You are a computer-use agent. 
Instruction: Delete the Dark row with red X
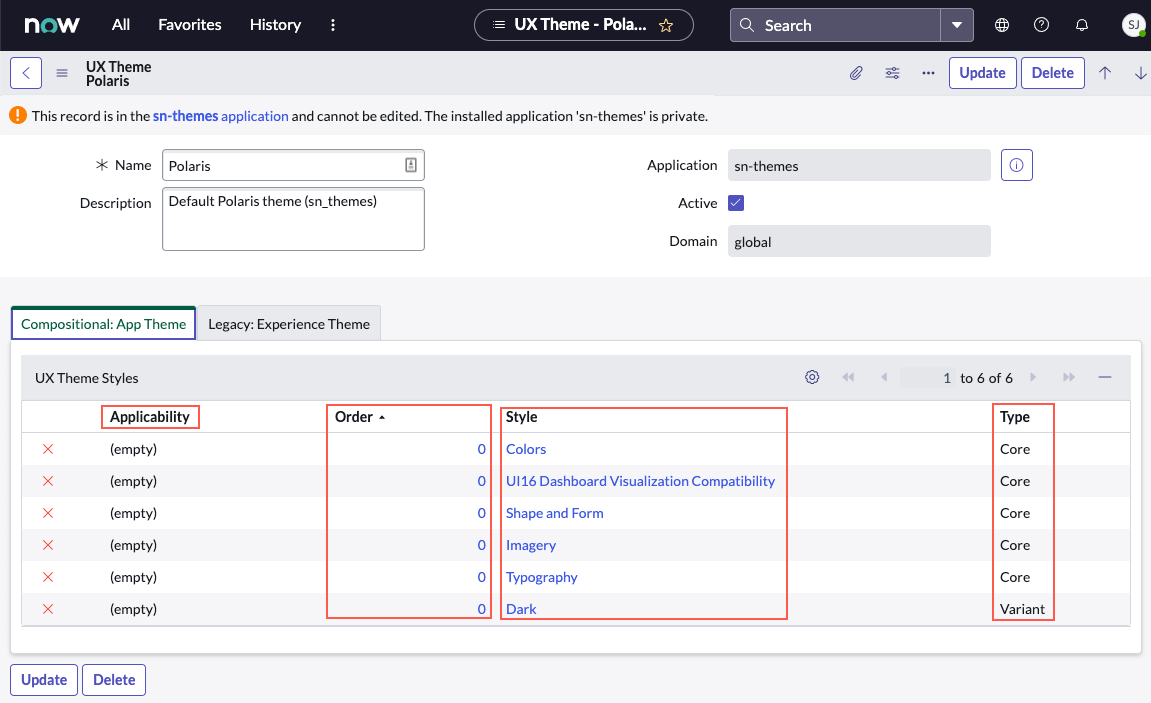click(48, 609)
